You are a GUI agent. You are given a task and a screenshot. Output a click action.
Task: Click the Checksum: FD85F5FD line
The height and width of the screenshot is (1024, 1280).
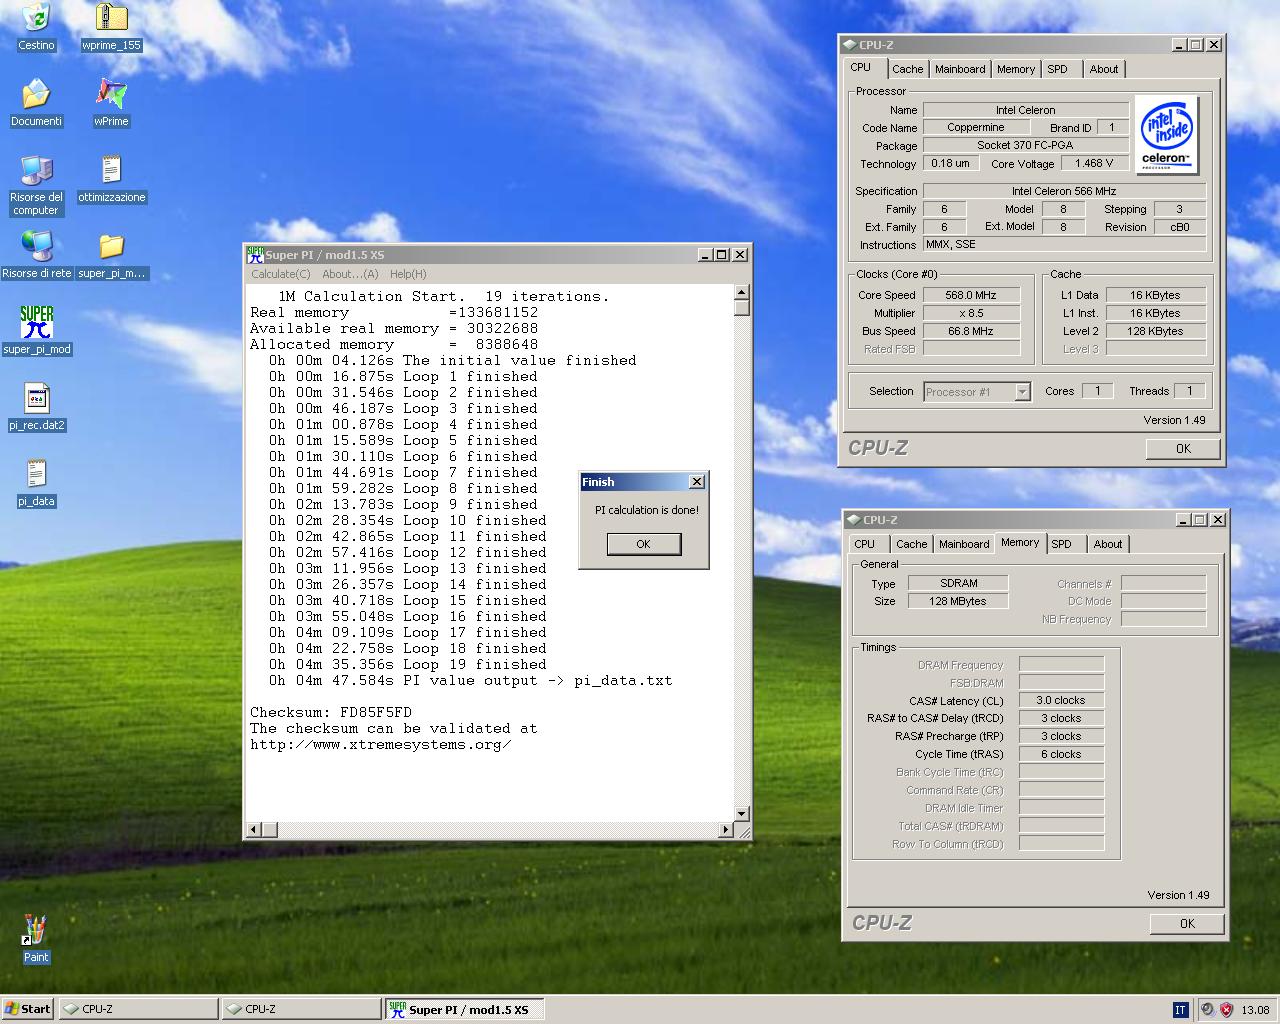(331, 713)
